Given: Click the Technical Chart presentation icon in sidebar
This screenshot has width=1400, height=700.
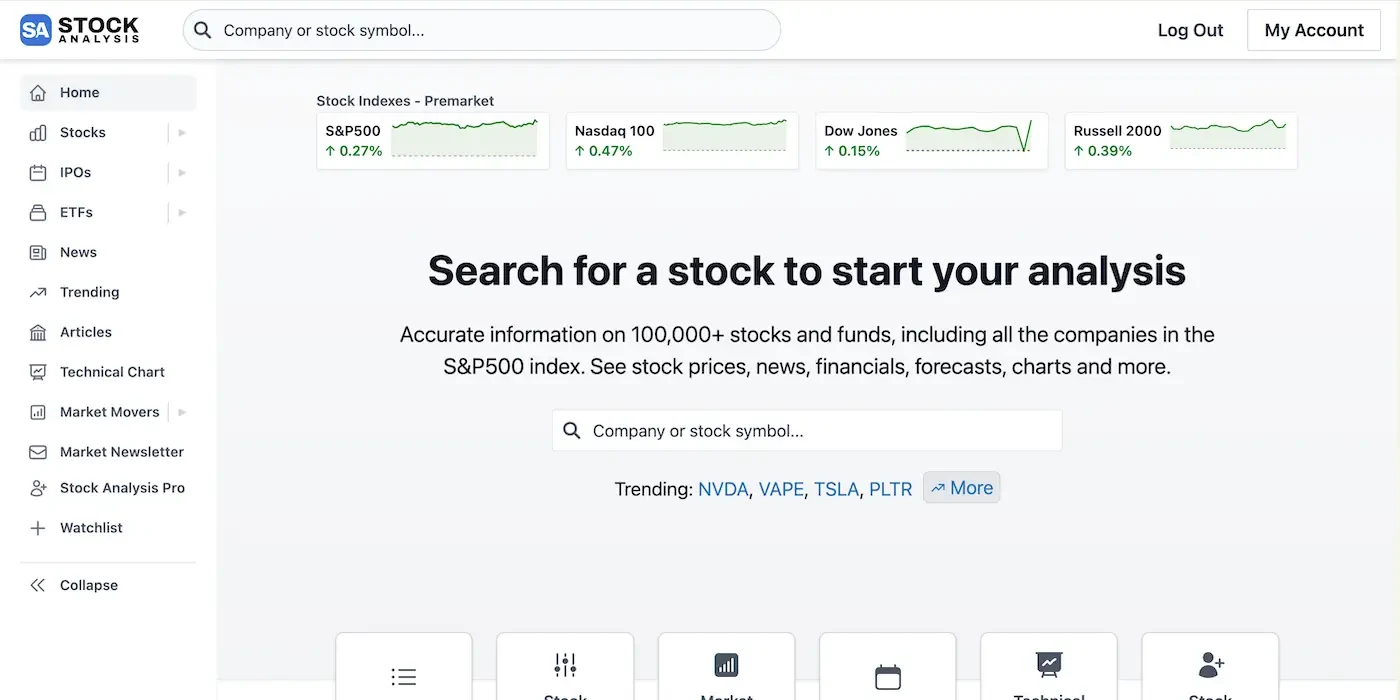Looking at the screenshot, I should pos(38,372).
